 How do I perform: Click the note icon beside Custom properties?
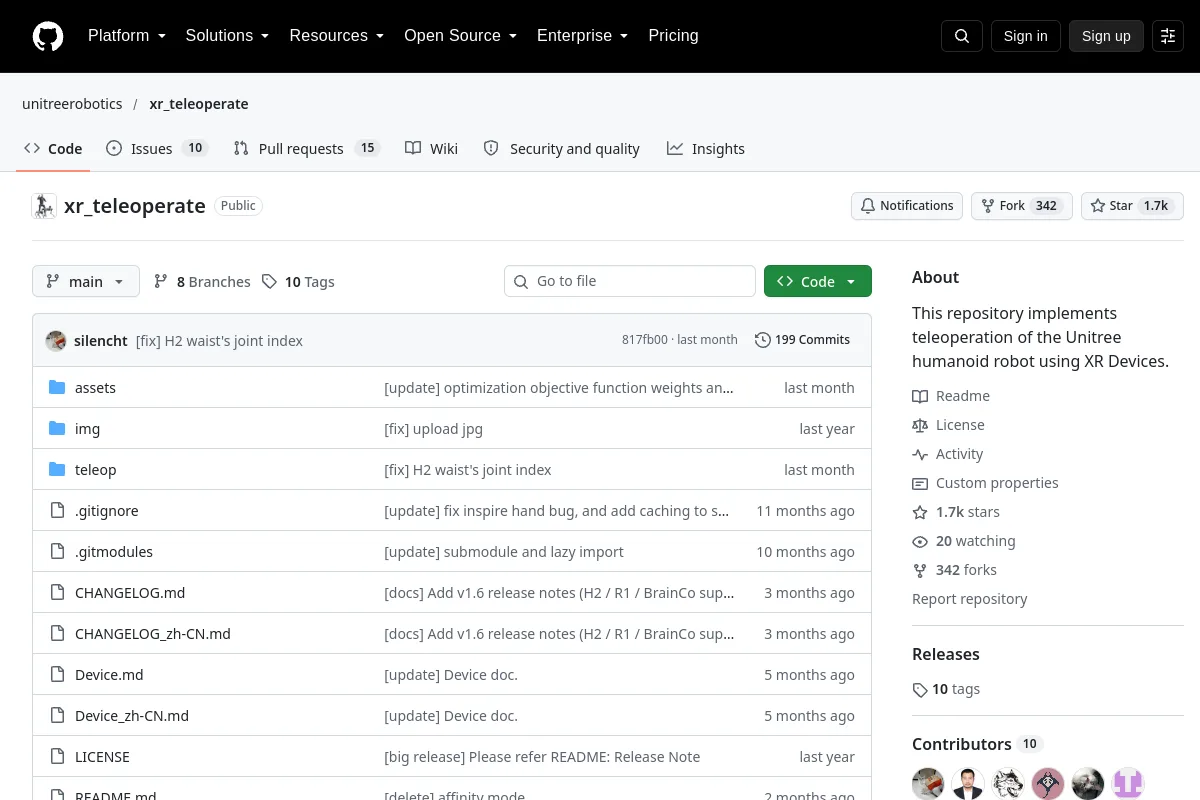coord(920,483)
